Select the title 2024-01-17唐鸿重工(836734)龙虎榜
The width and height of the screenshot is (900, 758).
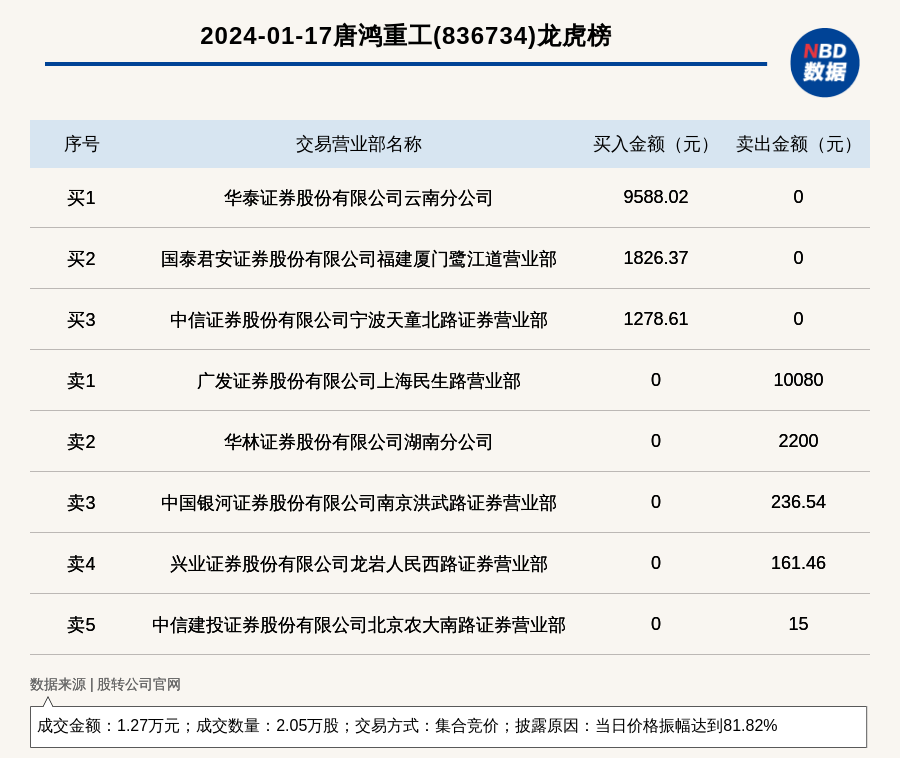coord(406,36)
